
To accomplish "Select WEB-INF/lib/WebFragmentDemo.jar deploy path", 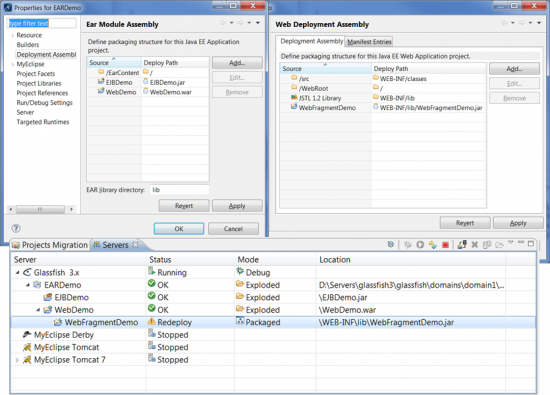I will click(431, 108).
